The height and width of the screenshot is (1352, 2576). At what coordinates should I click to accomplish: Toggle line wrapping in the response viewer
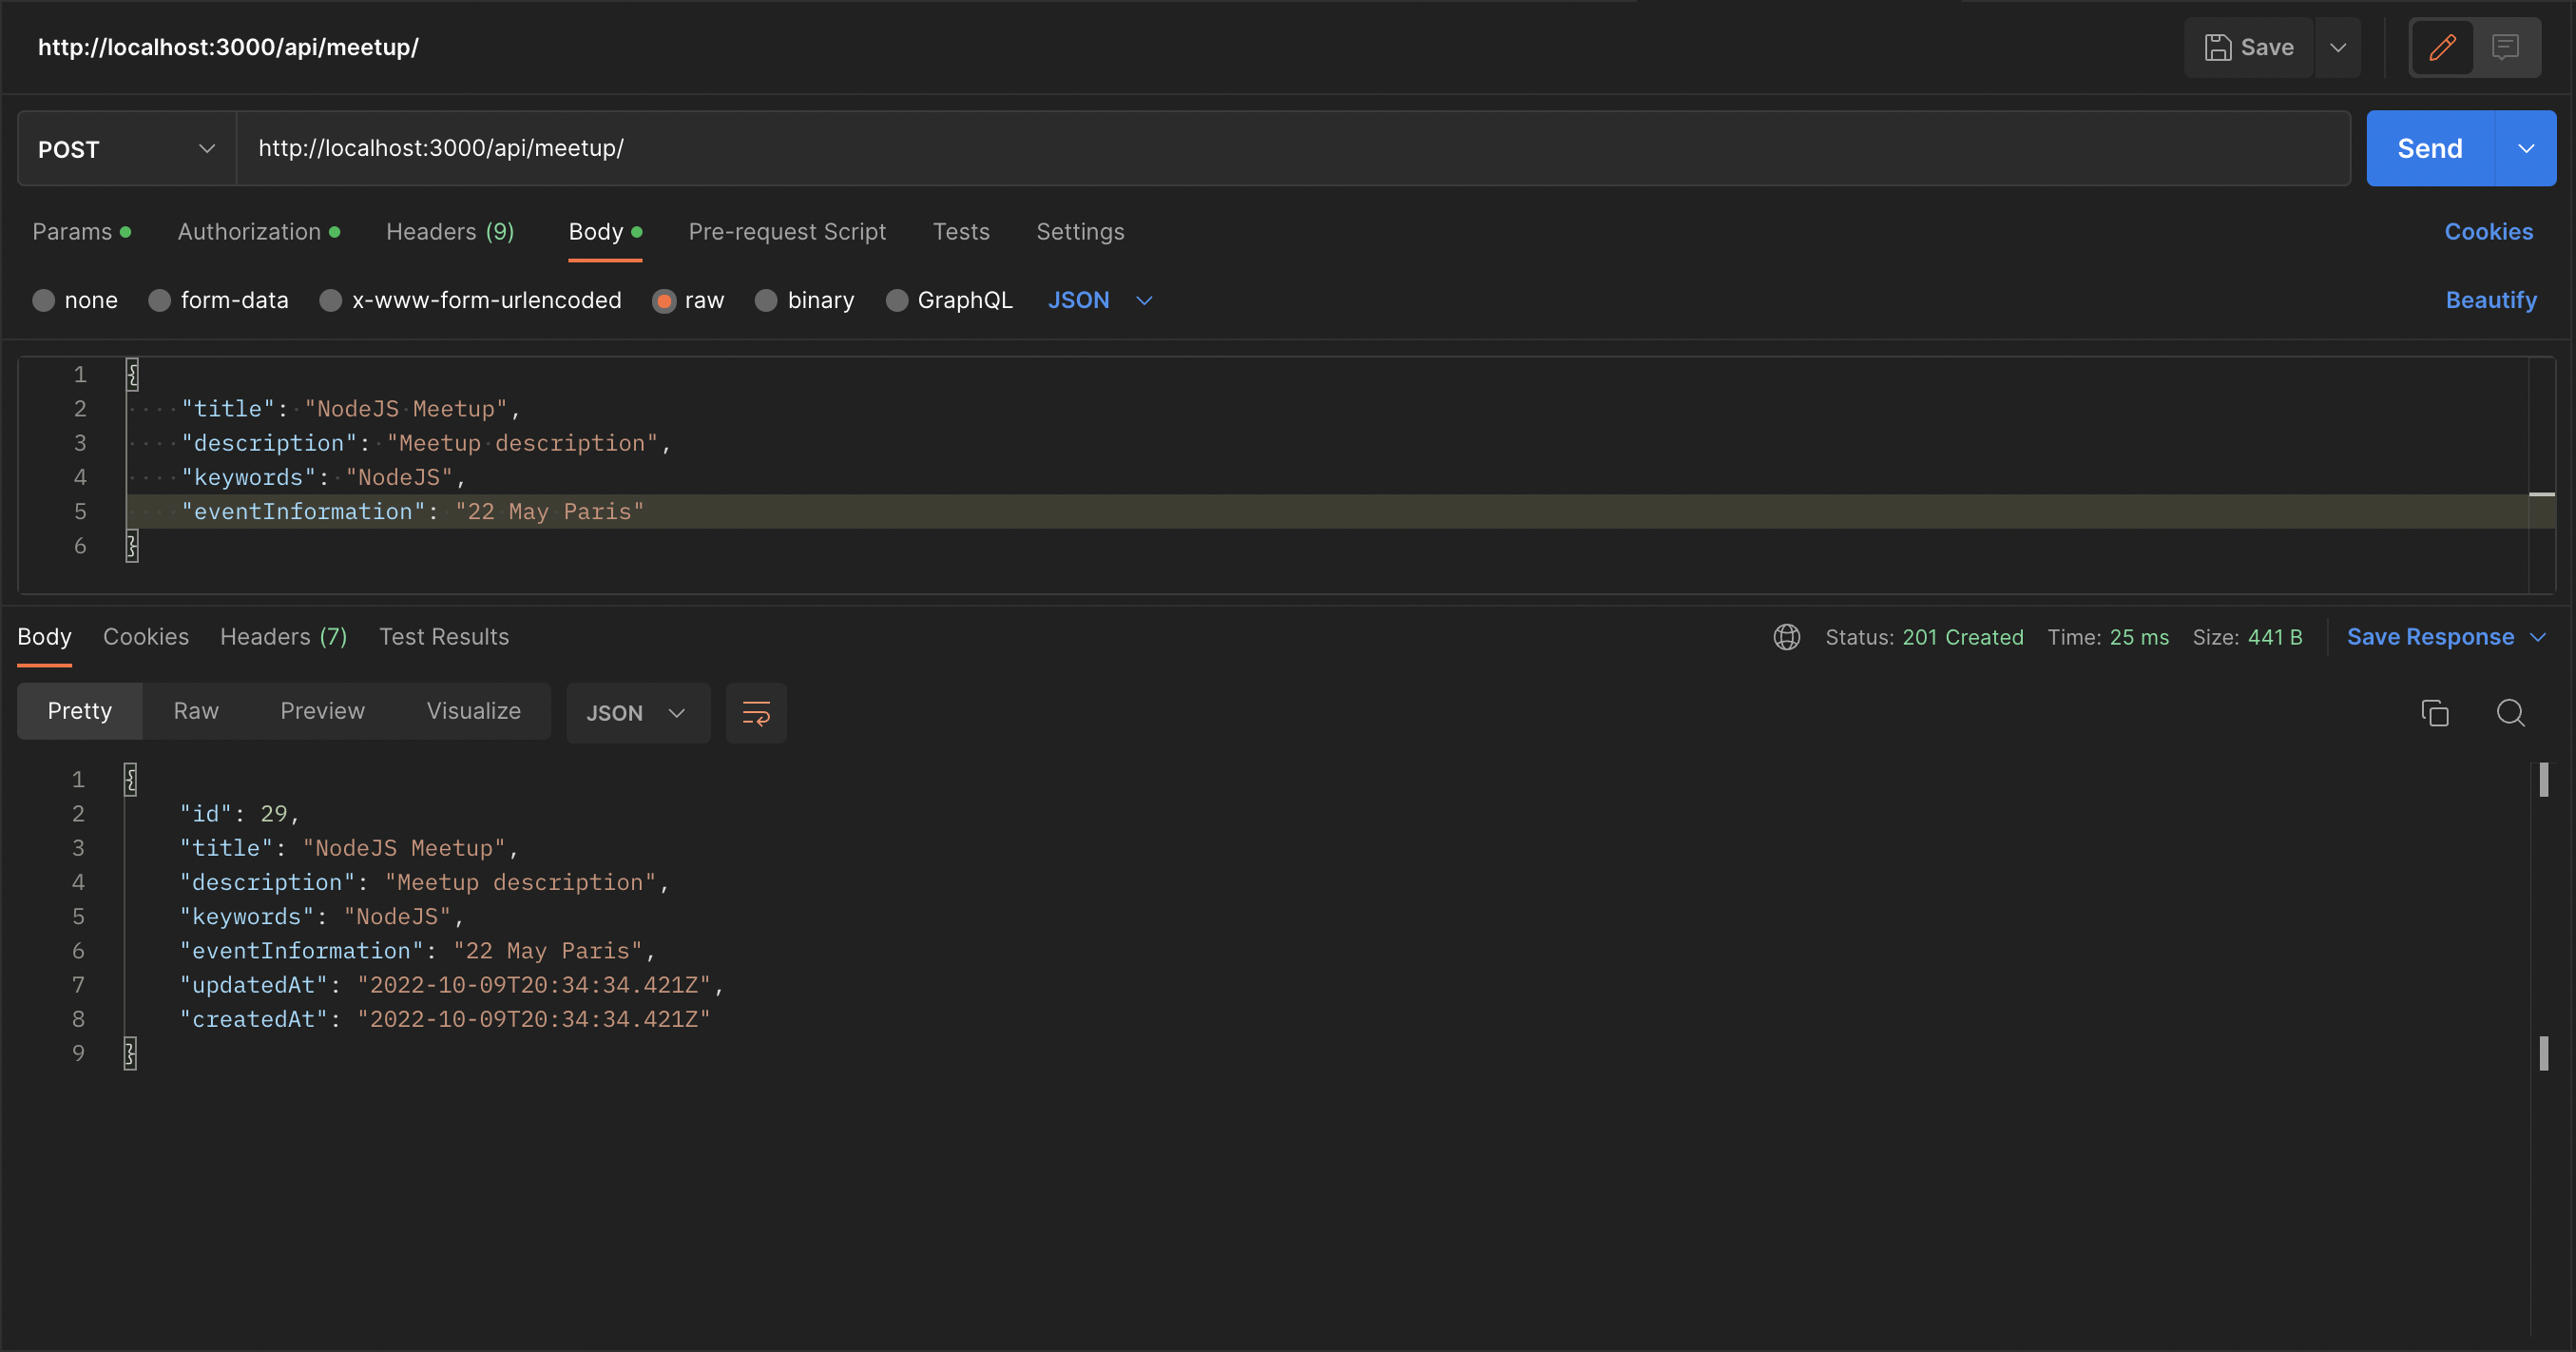click(756, 713)
